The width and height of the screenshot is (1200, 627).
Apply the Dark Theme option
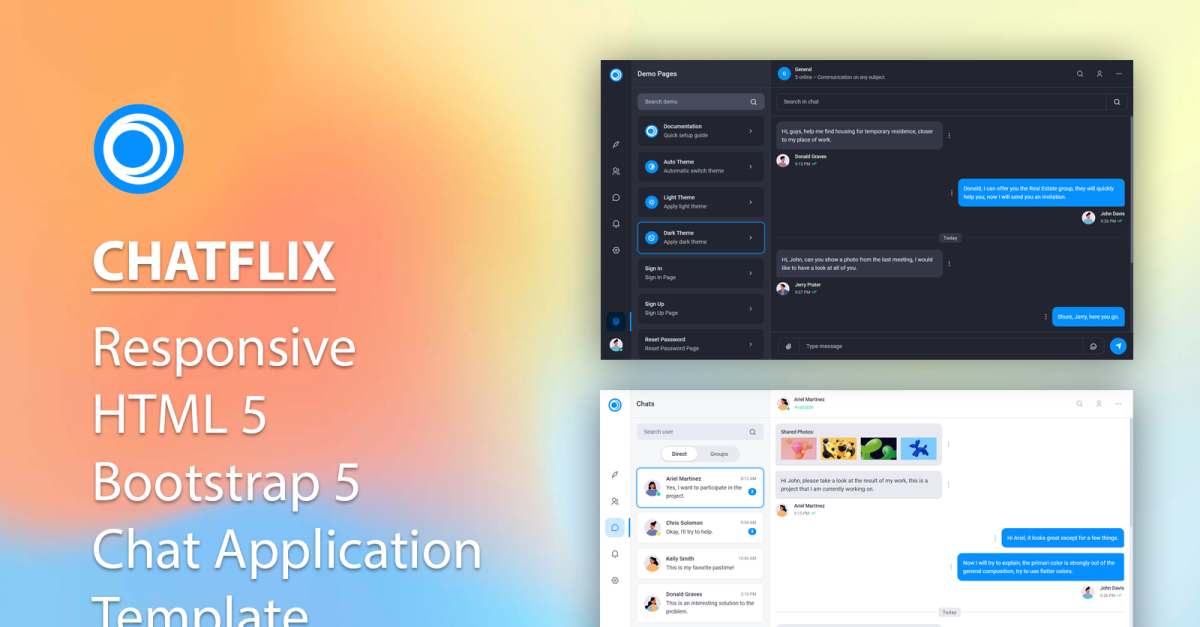[x=700, y=238]
